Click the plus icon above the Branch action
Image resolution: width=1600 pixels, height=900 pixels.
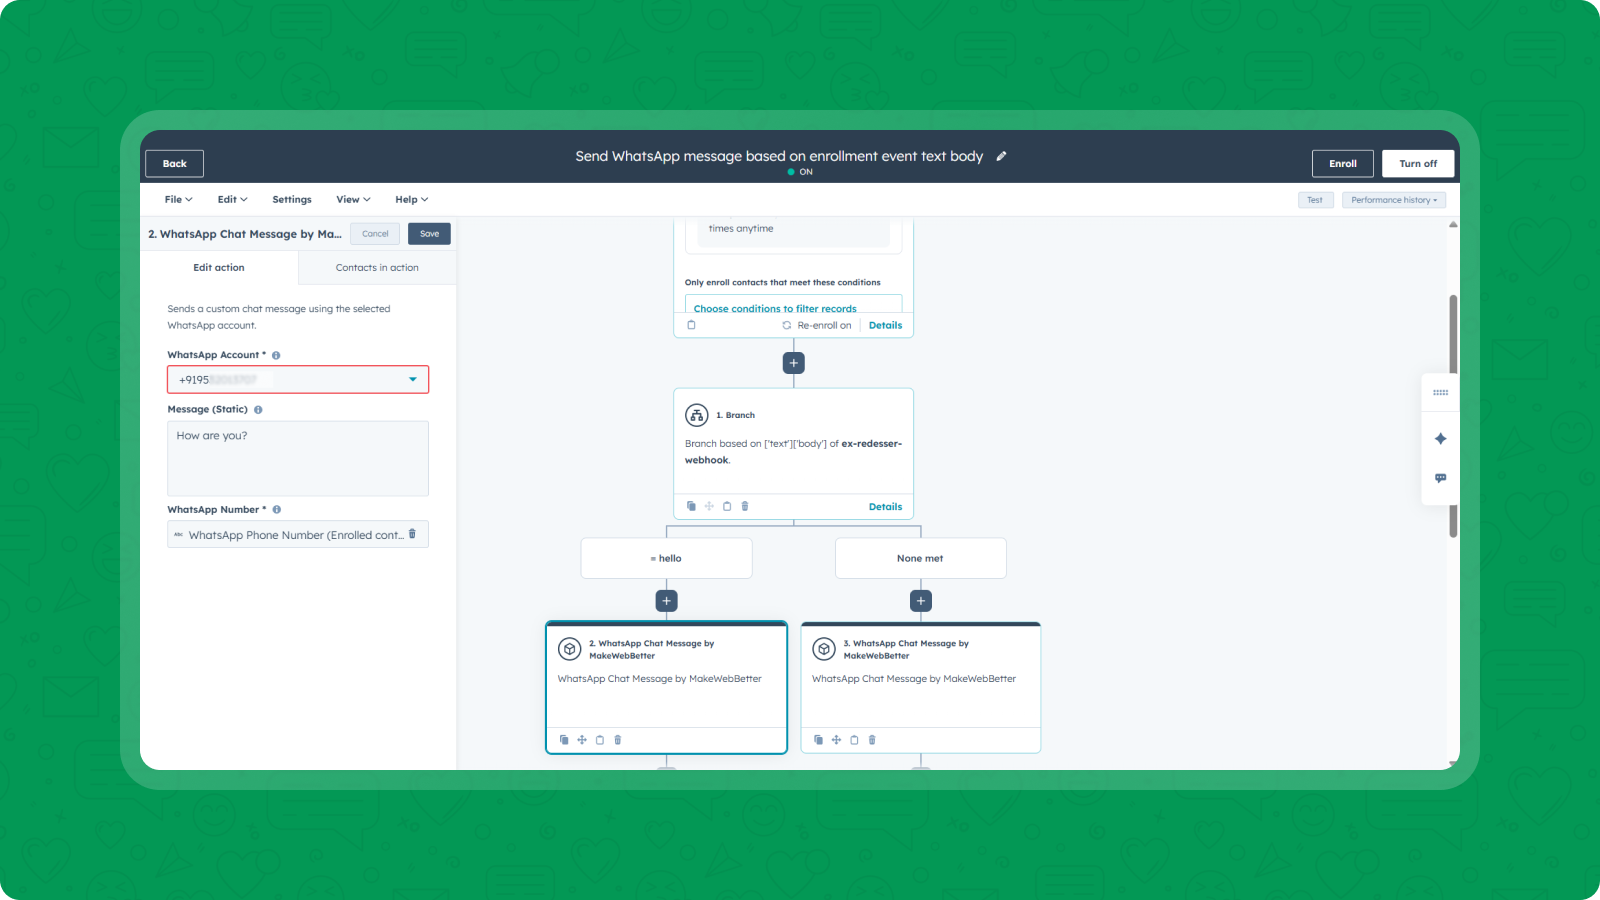[793, 362]
